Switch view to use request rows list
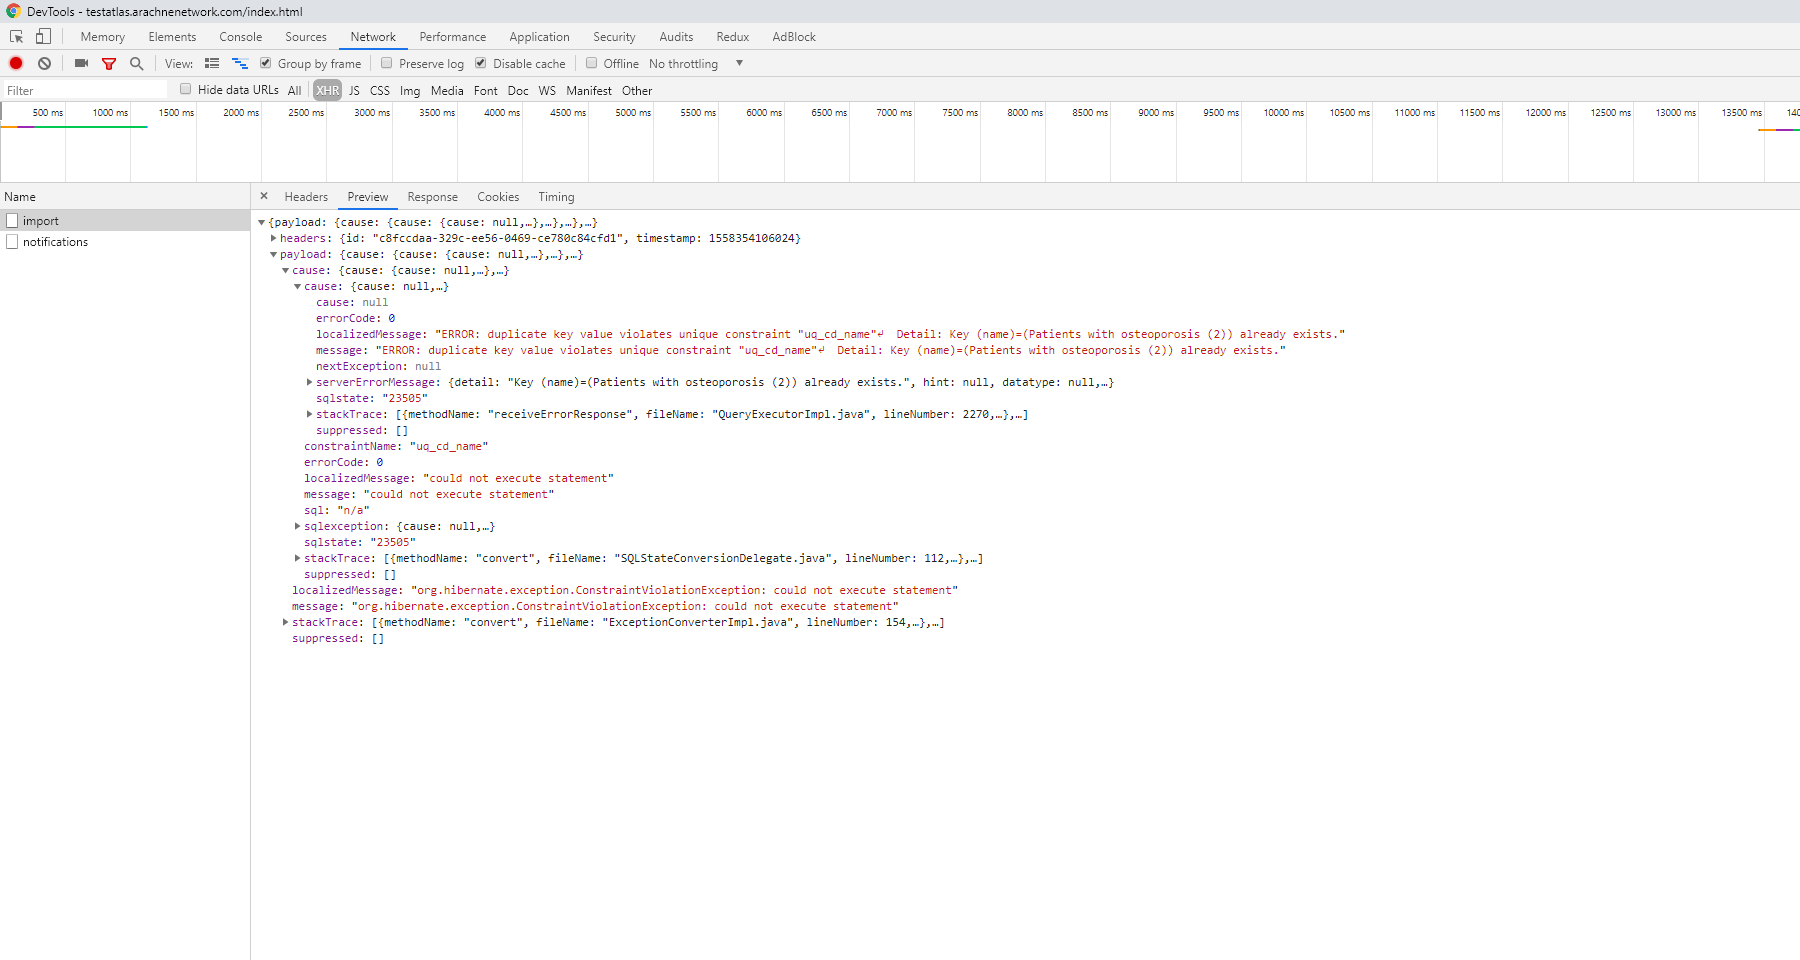 point(212,63)
